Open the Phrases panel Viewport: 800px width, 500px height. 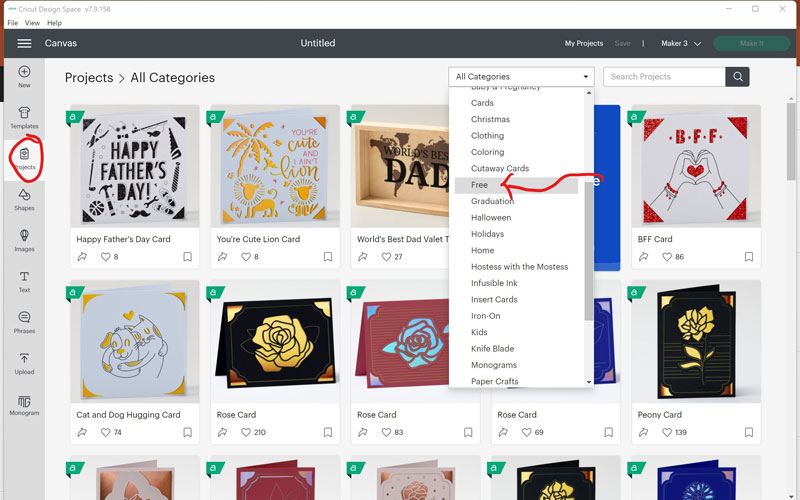[24, 322]
